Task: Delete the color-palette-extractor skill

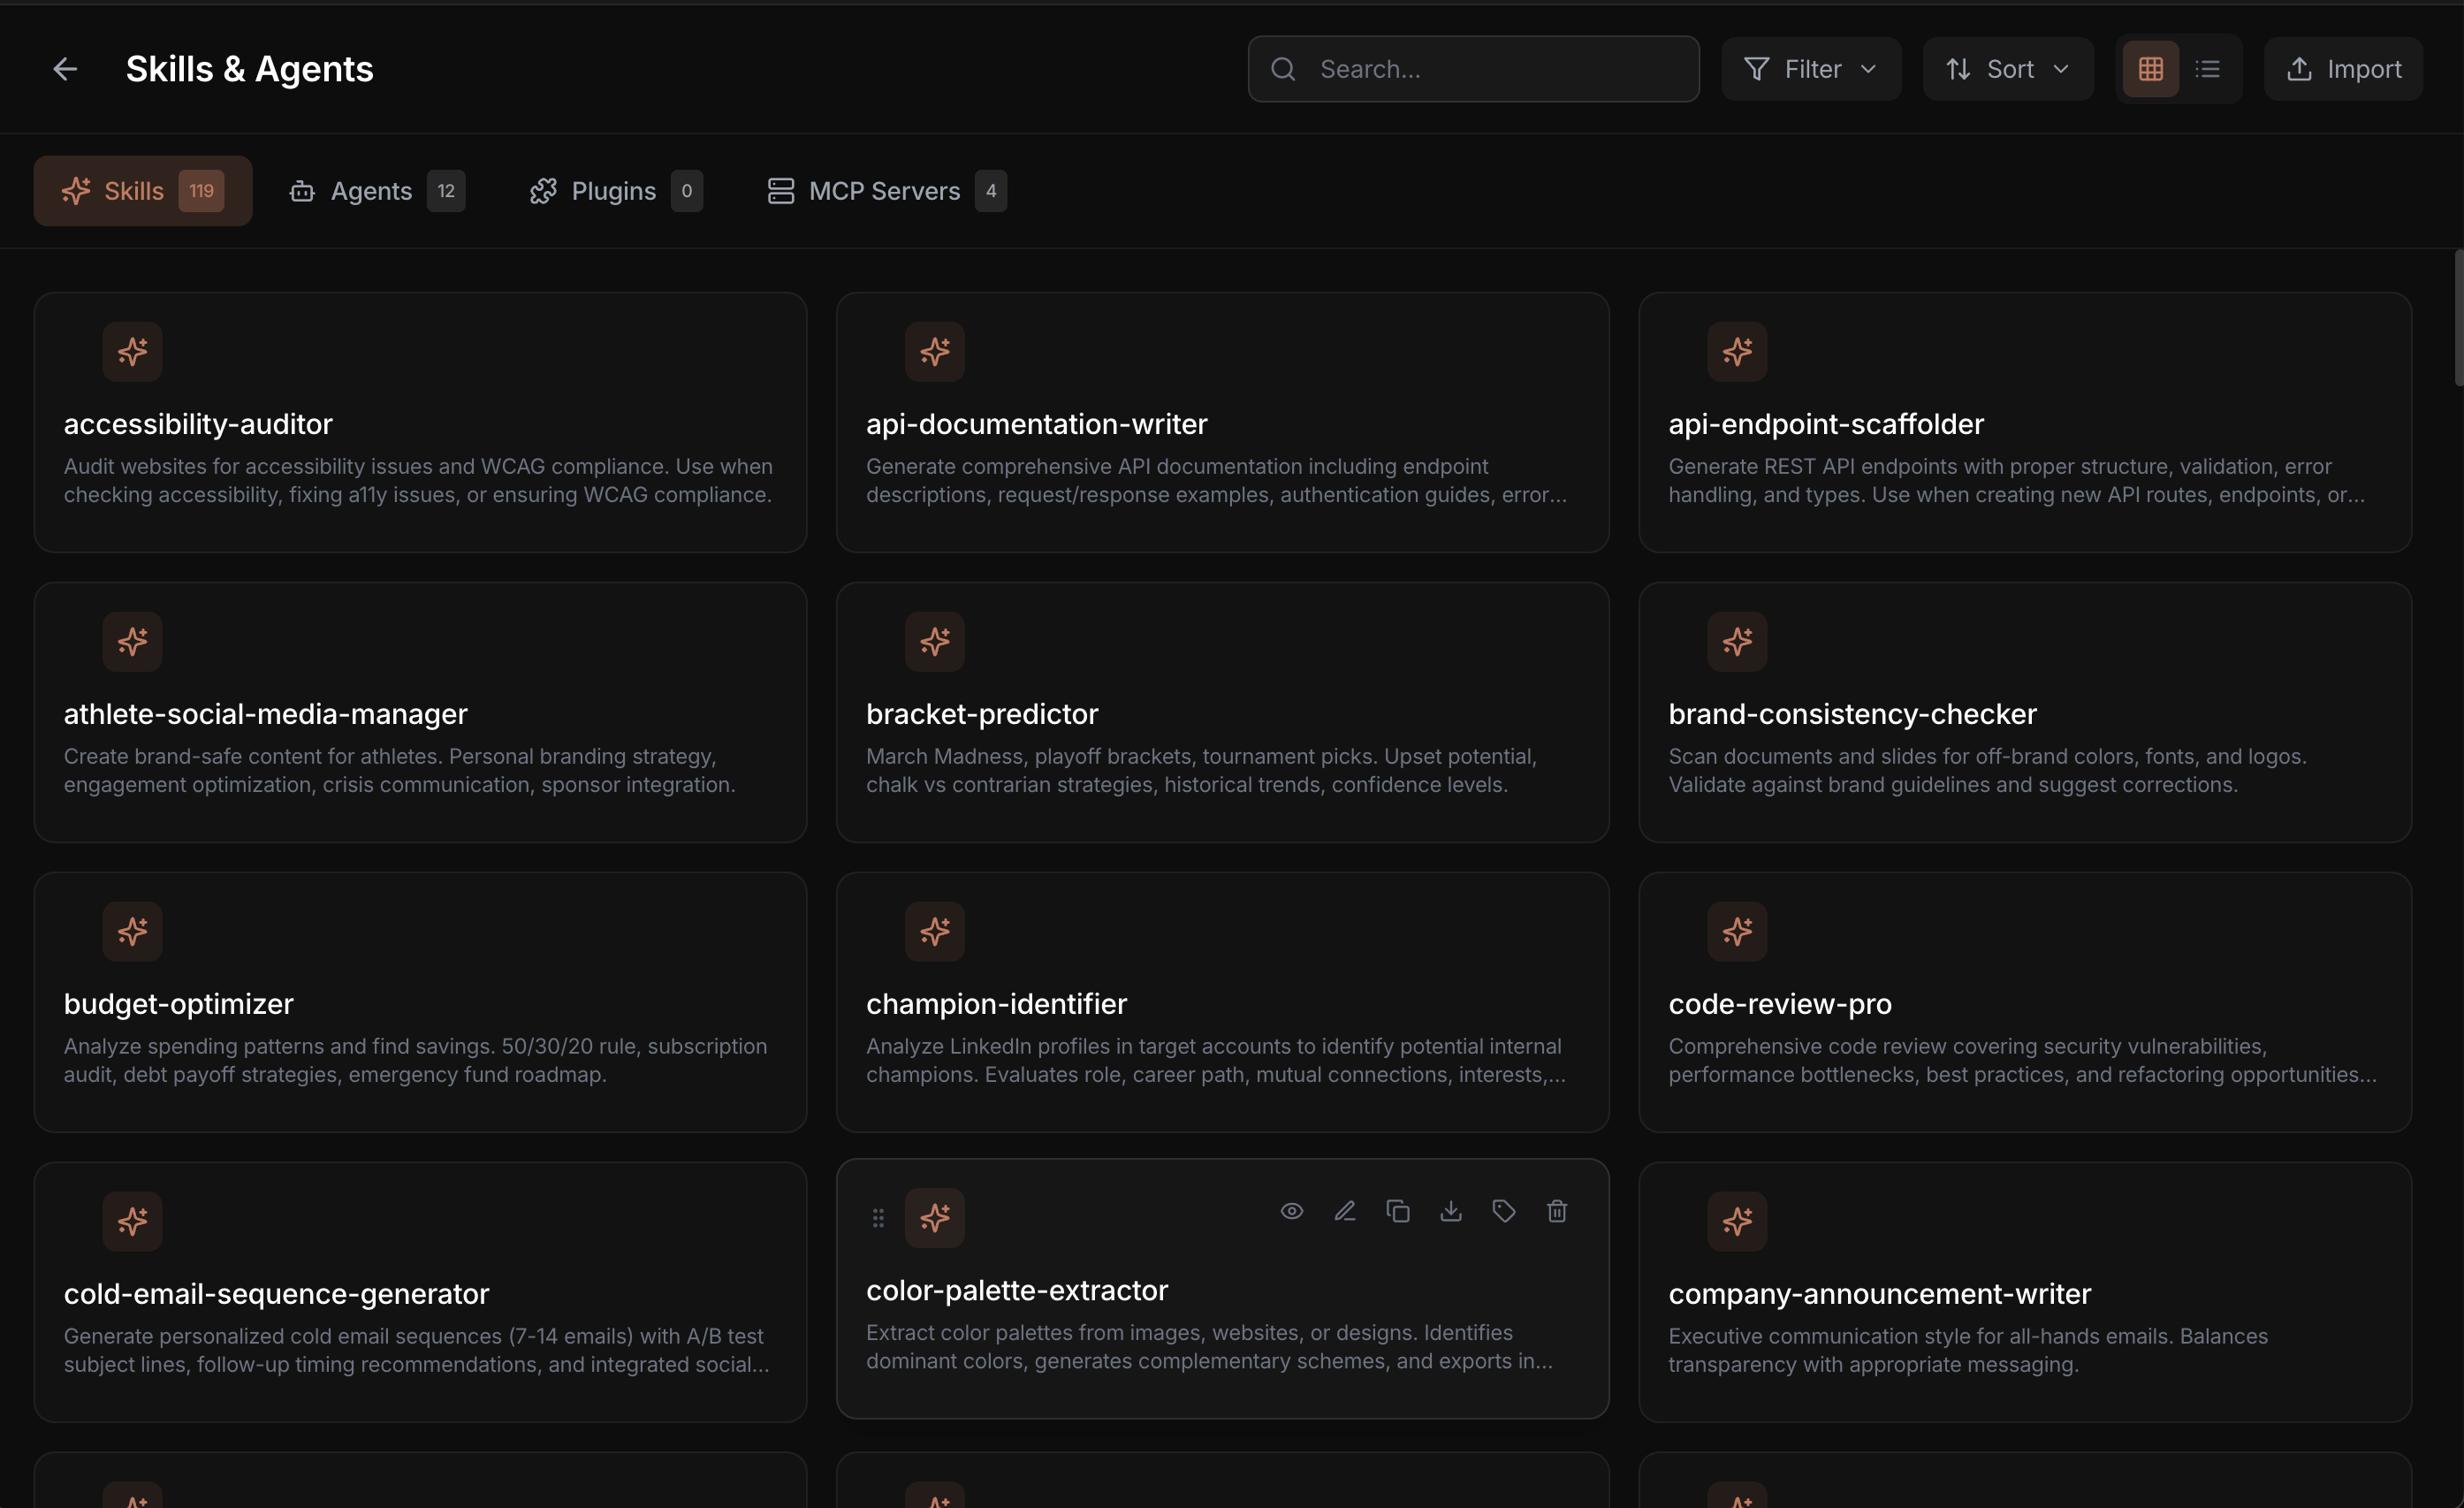Action: (x=1556, y=1210)
